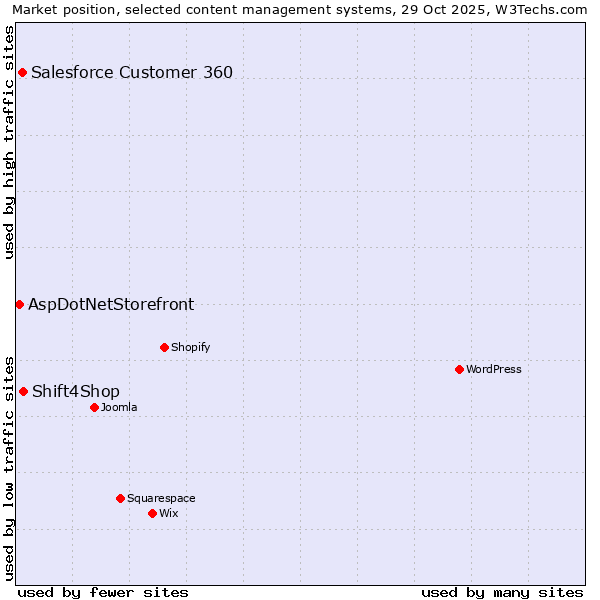Click the chart title mentioning W3Techs.com

(x=299, y=9)
